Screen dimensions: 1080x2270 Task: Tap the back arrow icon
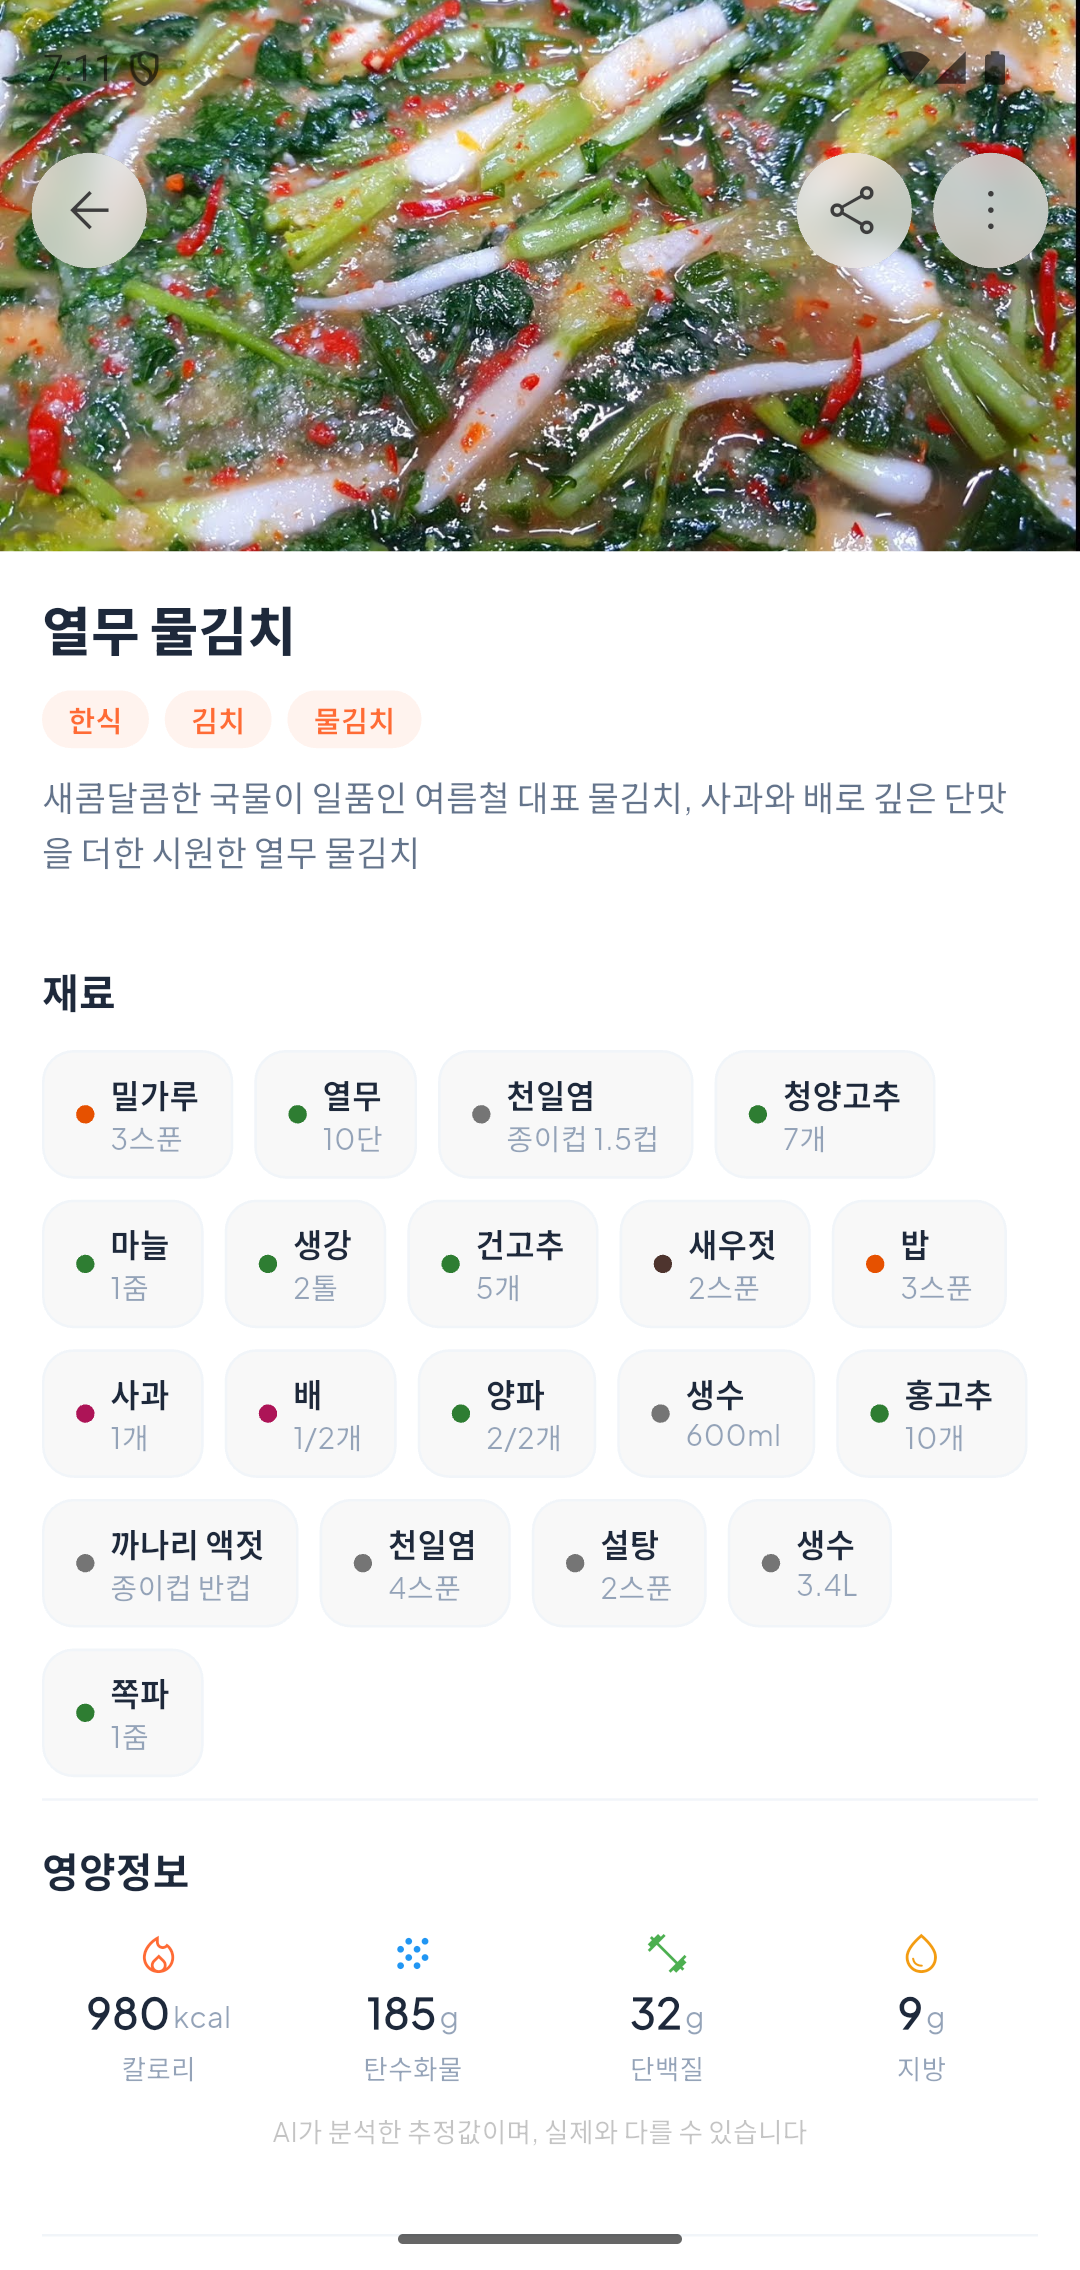click(89, 209)
